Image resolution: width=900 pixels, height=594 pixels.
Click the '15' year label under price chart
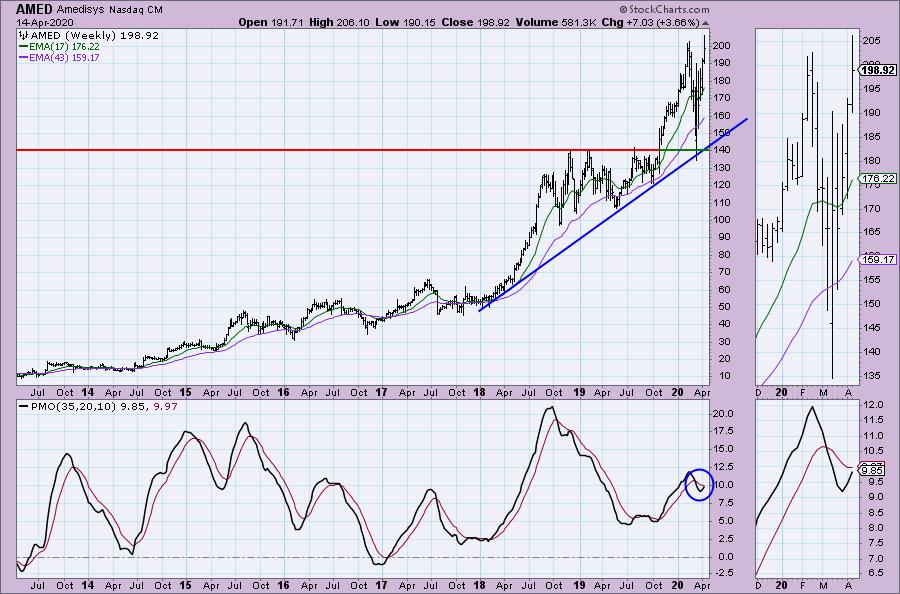pos(185,393)
